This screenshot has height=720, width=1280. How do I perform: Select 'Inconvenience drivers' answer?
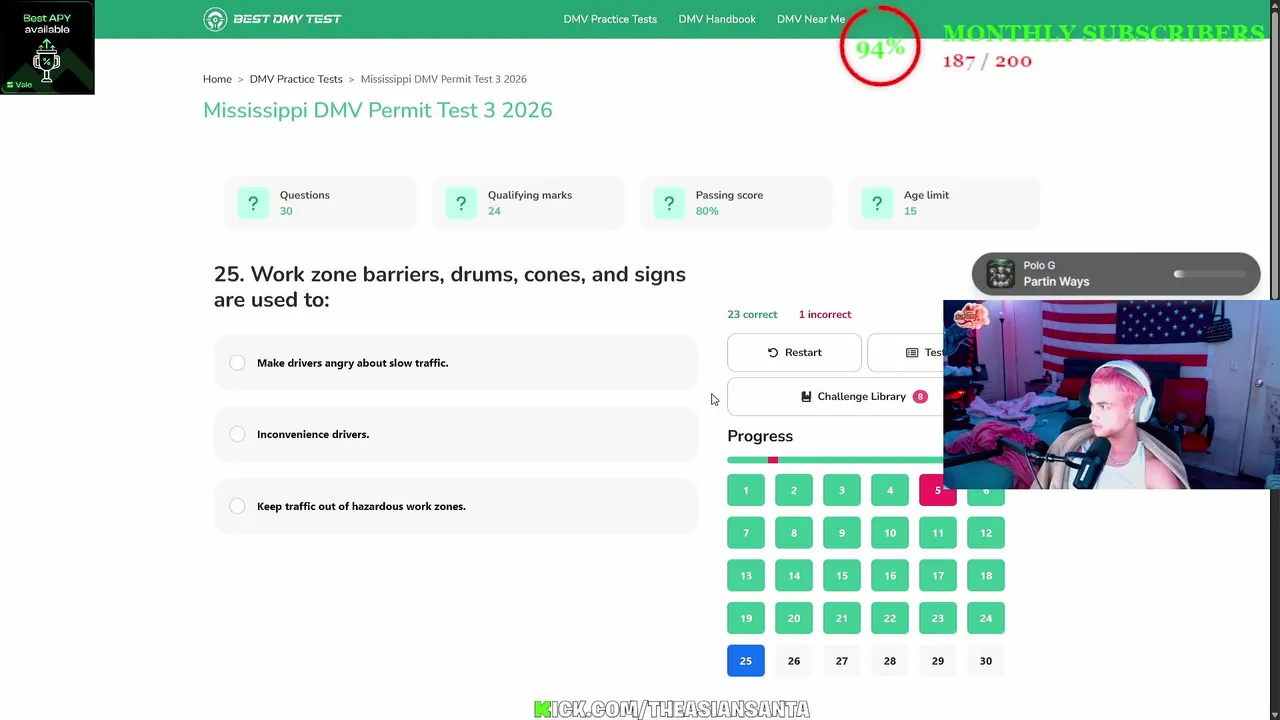click(456, 434)
